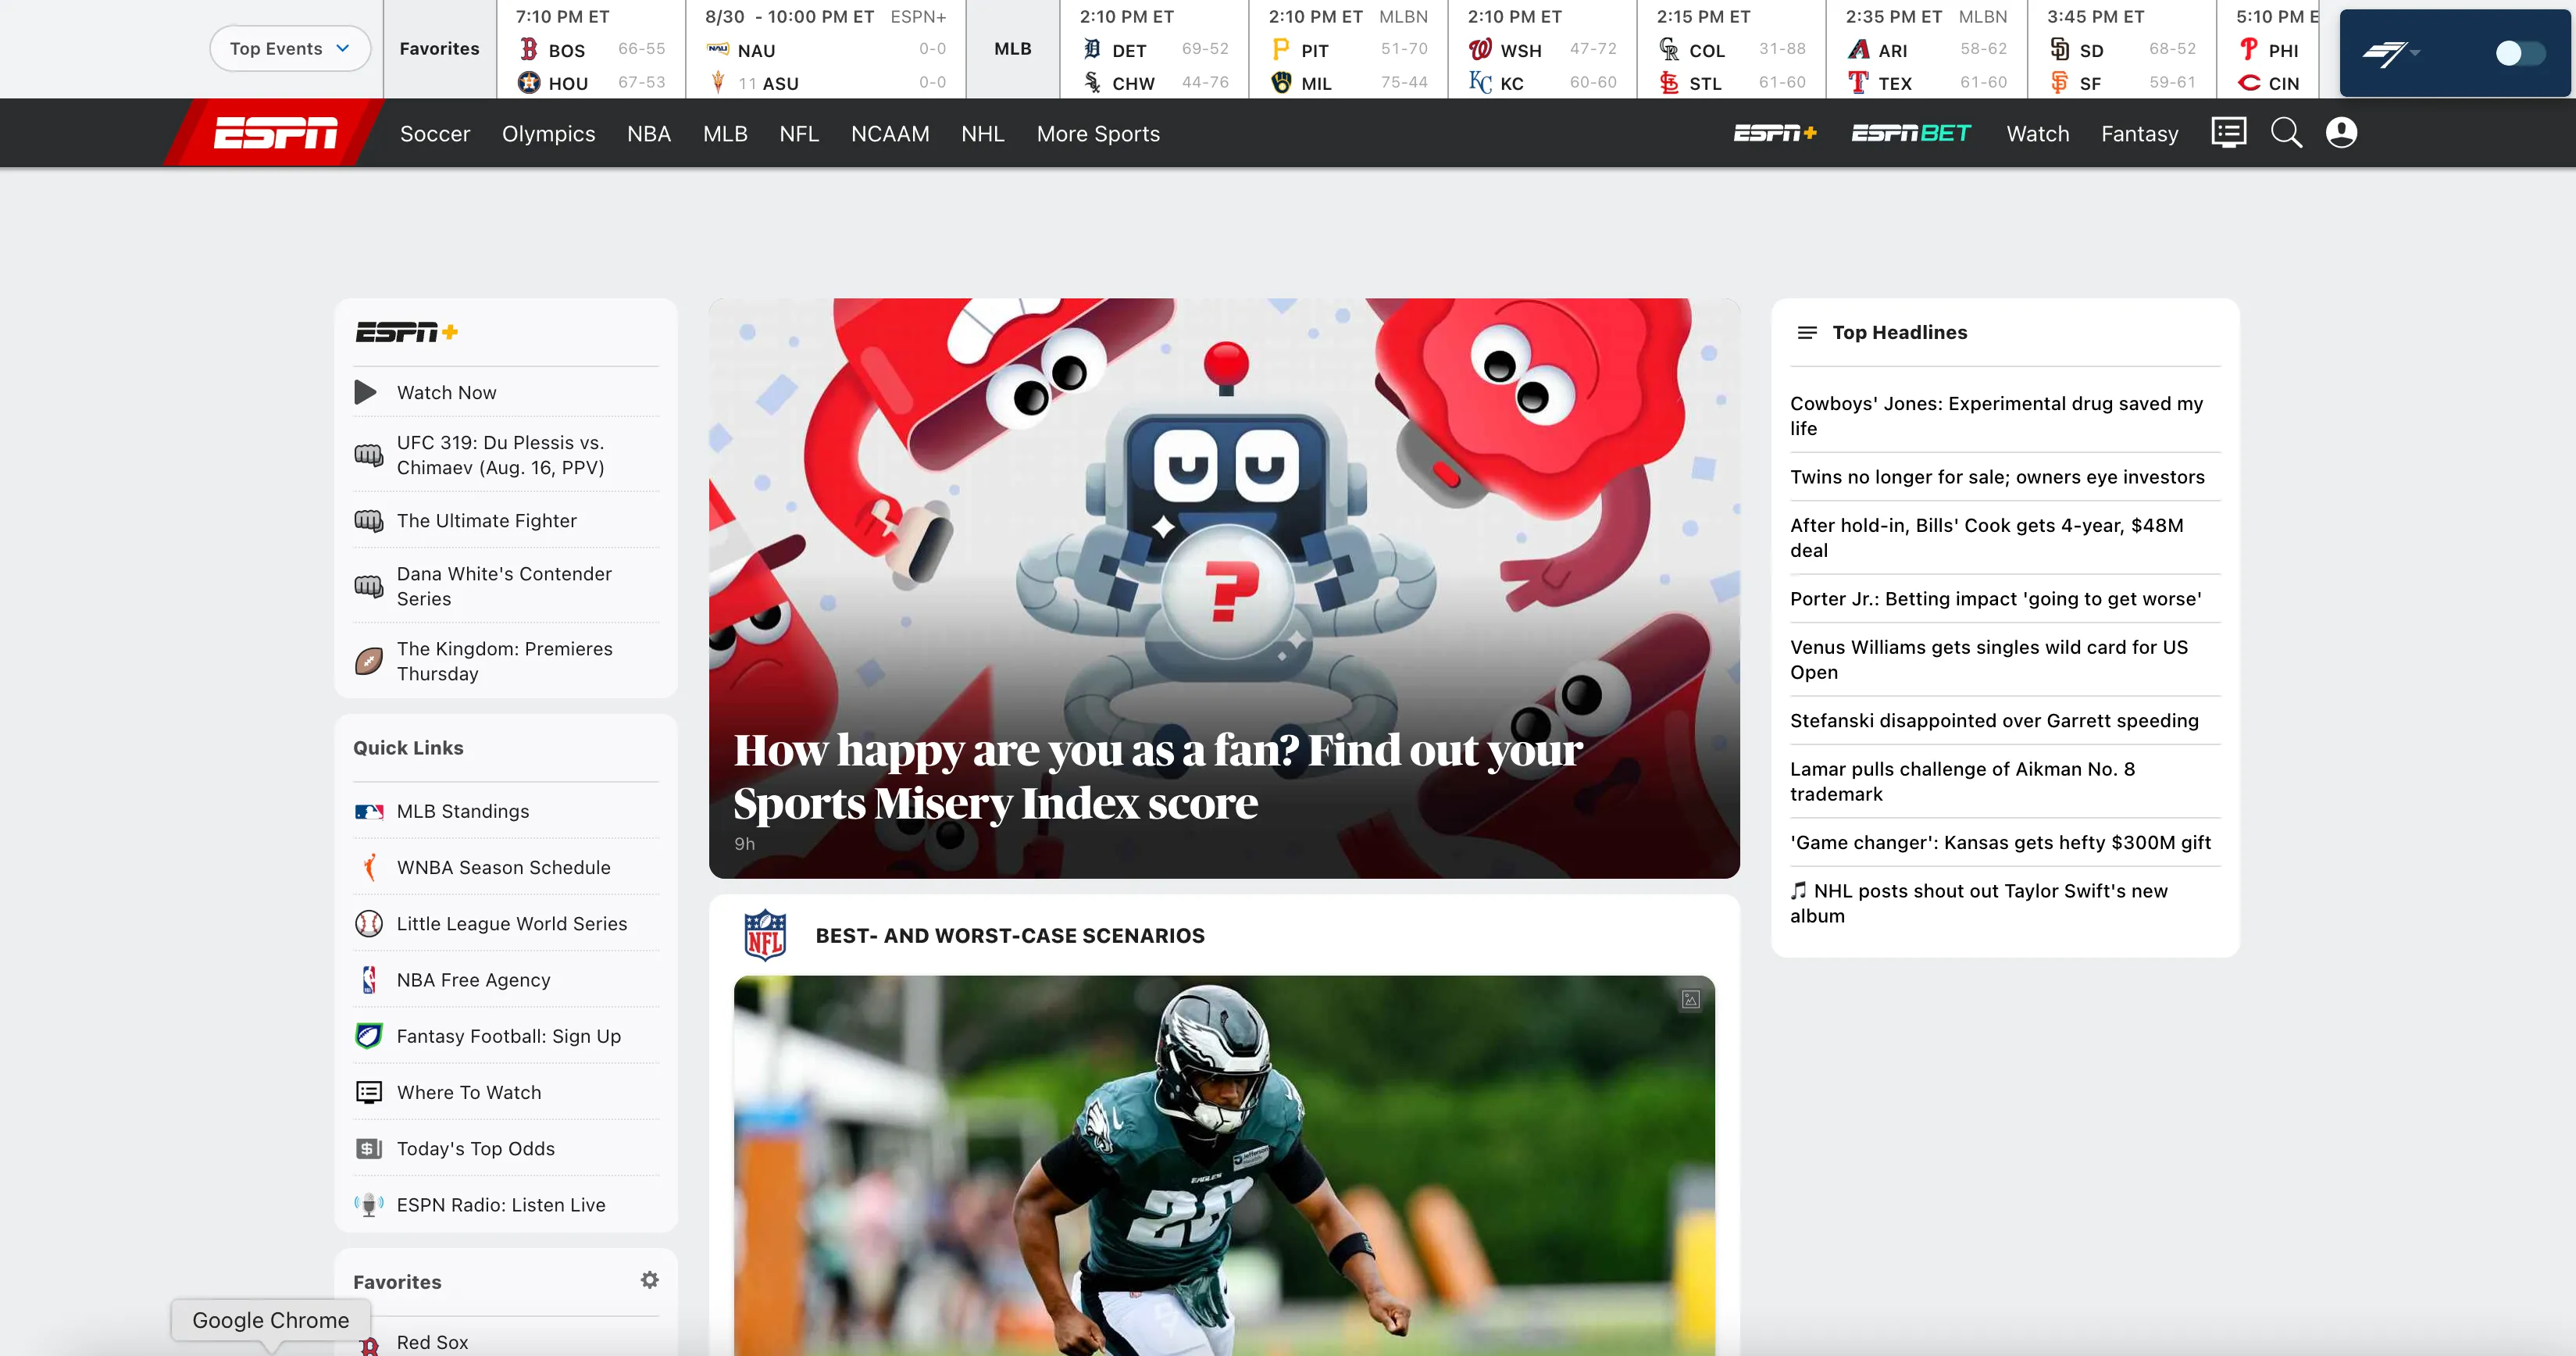Click the MLB Standings logo icon

pos(369,812)
